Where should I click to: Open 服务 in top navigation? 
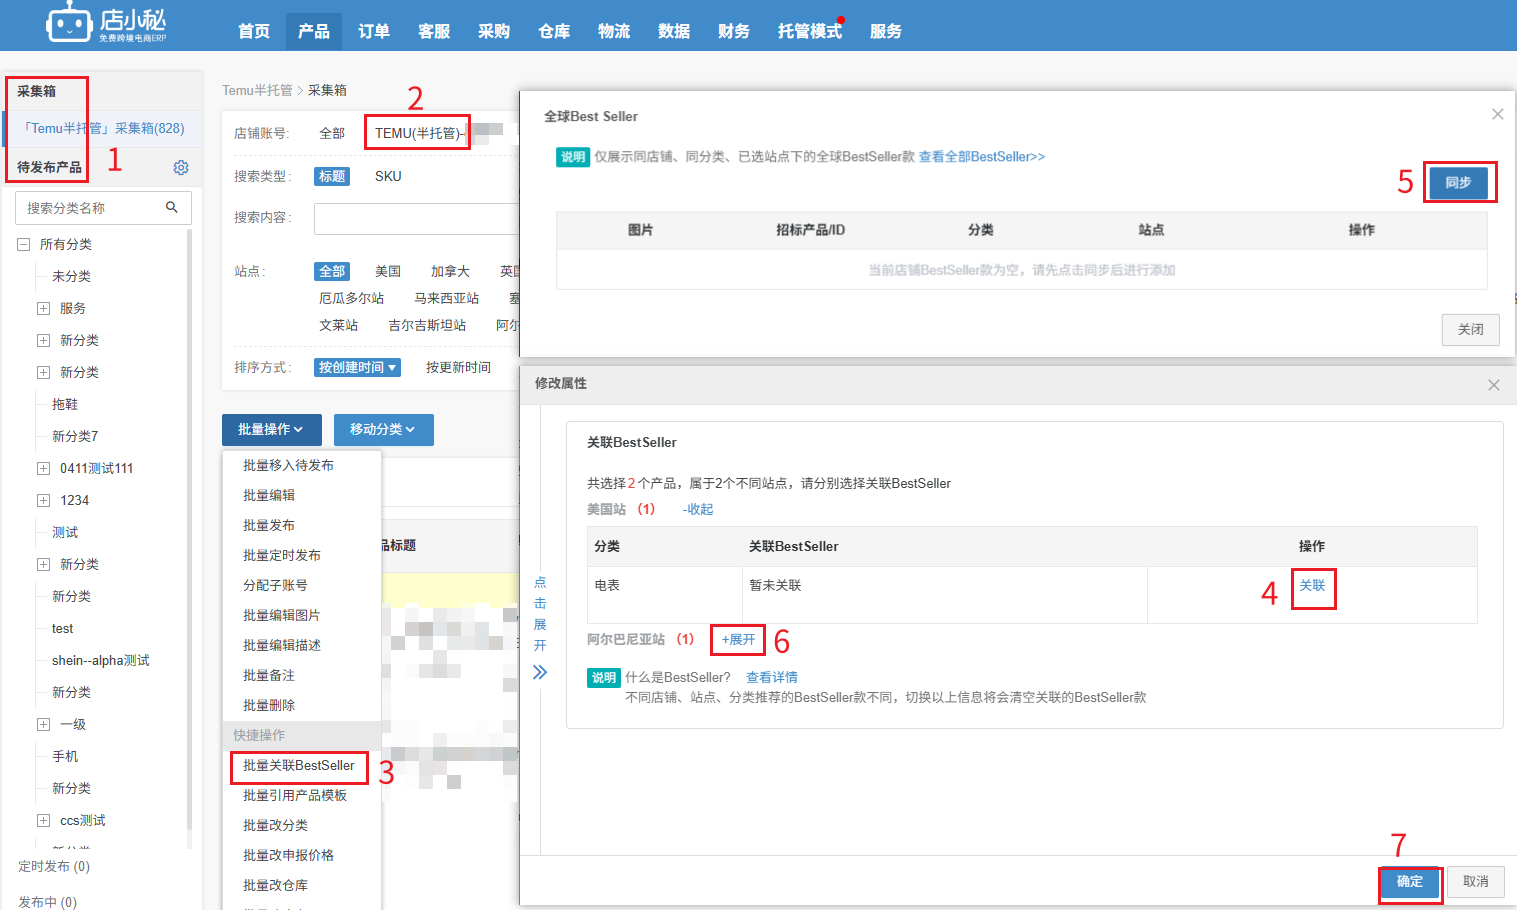(x=886, y=31)
